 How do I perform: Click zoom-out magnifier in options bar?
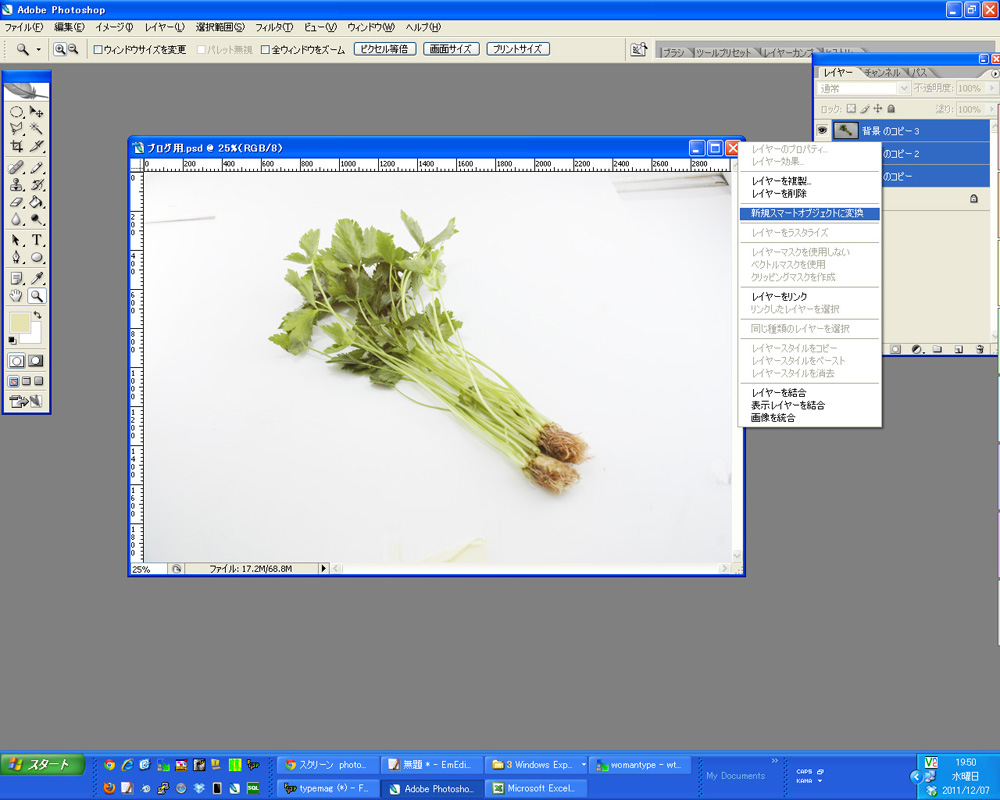[x=73, y=49]
